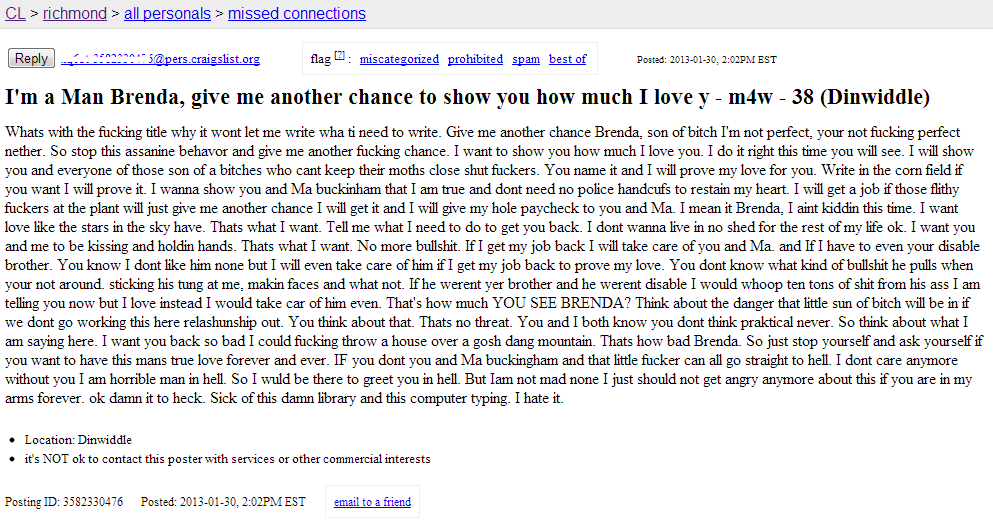Open the all personals breadcrumb

[x=167, y=13]
